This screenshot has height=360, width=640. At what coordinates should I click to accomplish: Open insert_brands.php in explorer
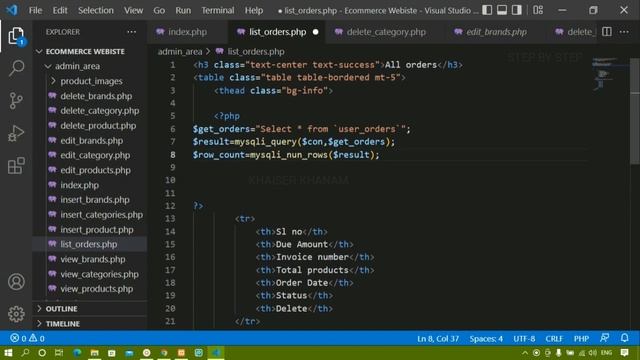(95, 200)
